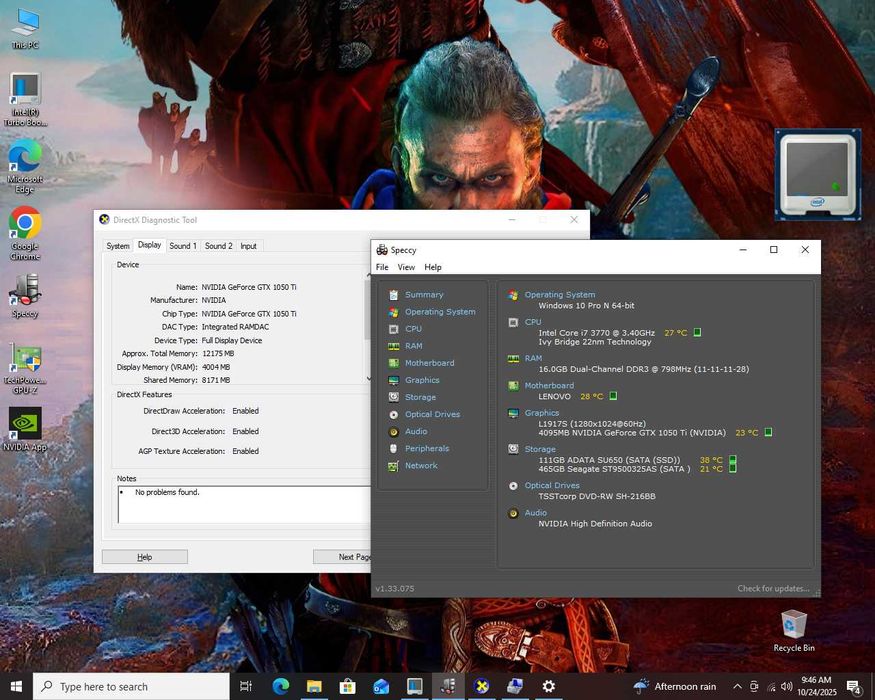This screenshot has width=875, height=700.
Task: Click green temperature indicator beside GPU 23 °C
Action: (768, 432)
